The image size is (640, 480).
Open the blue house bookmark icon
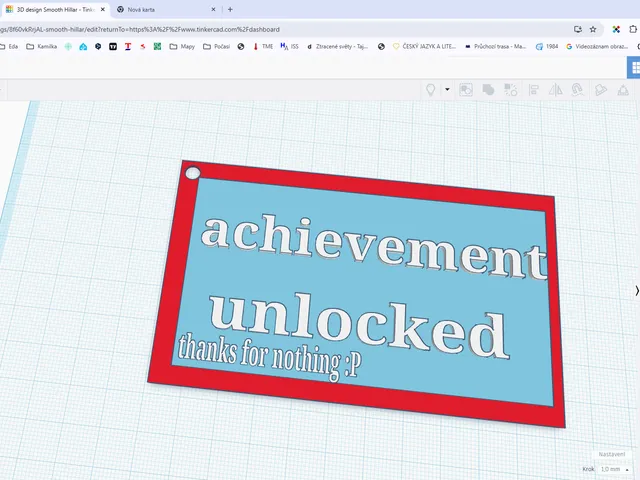click(83, 47)
